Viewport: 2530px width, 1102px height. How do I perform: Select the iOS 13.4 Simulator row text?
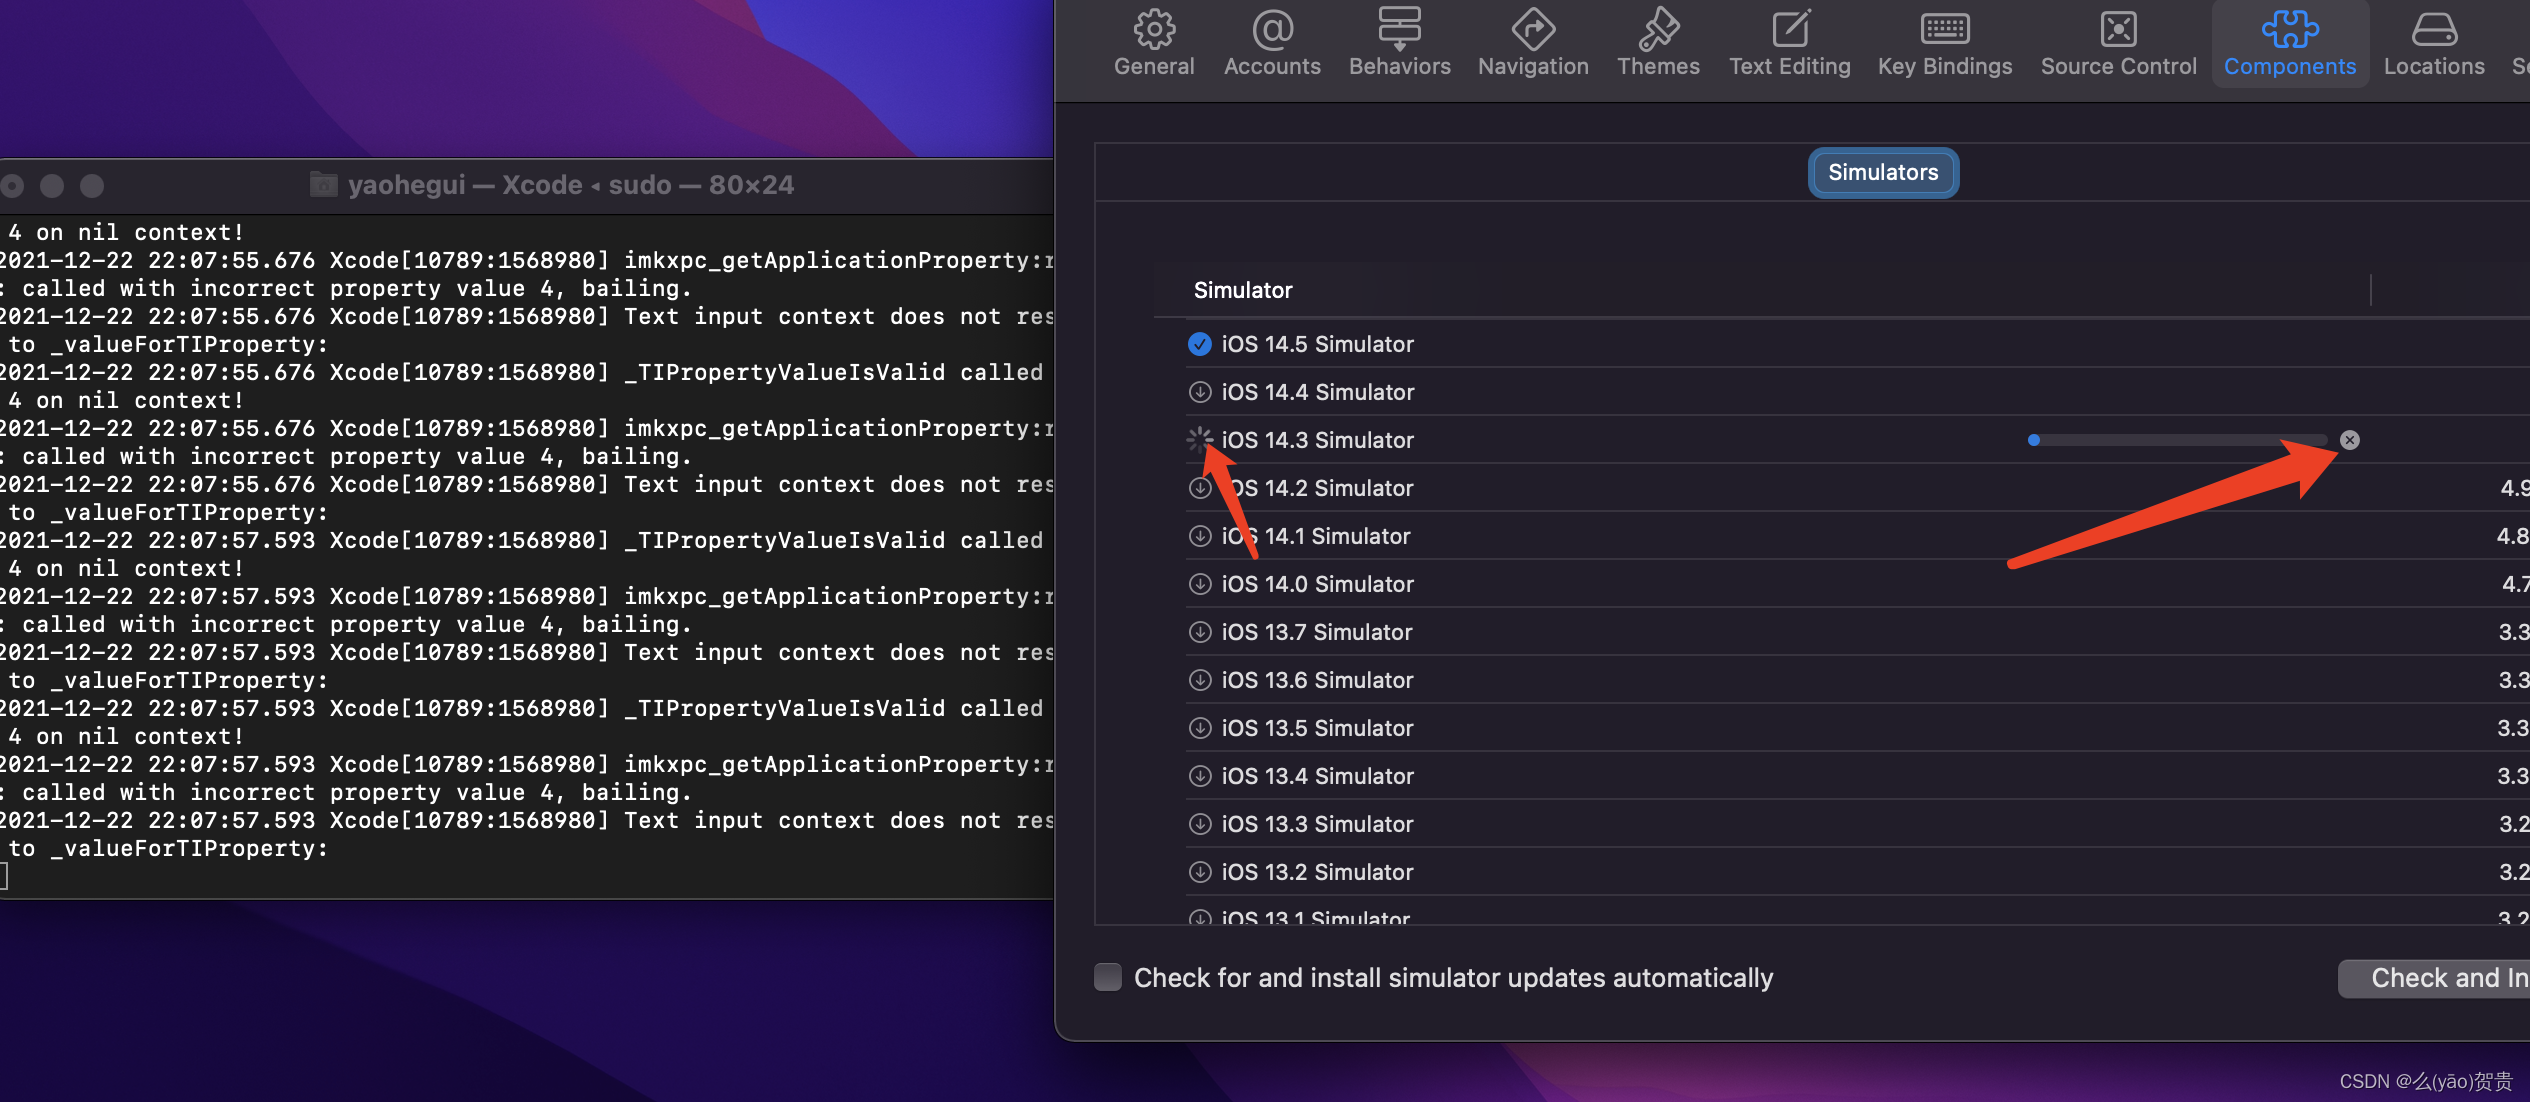[1318, 776]
